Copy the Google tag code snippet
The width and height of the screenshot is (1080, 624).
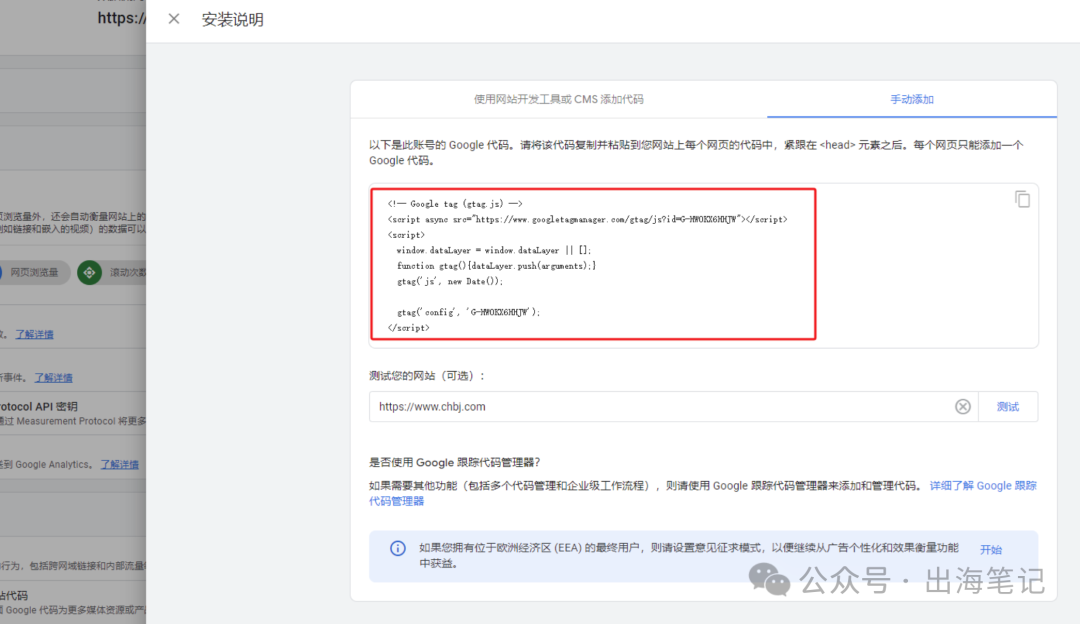[x=1022, y=199]
